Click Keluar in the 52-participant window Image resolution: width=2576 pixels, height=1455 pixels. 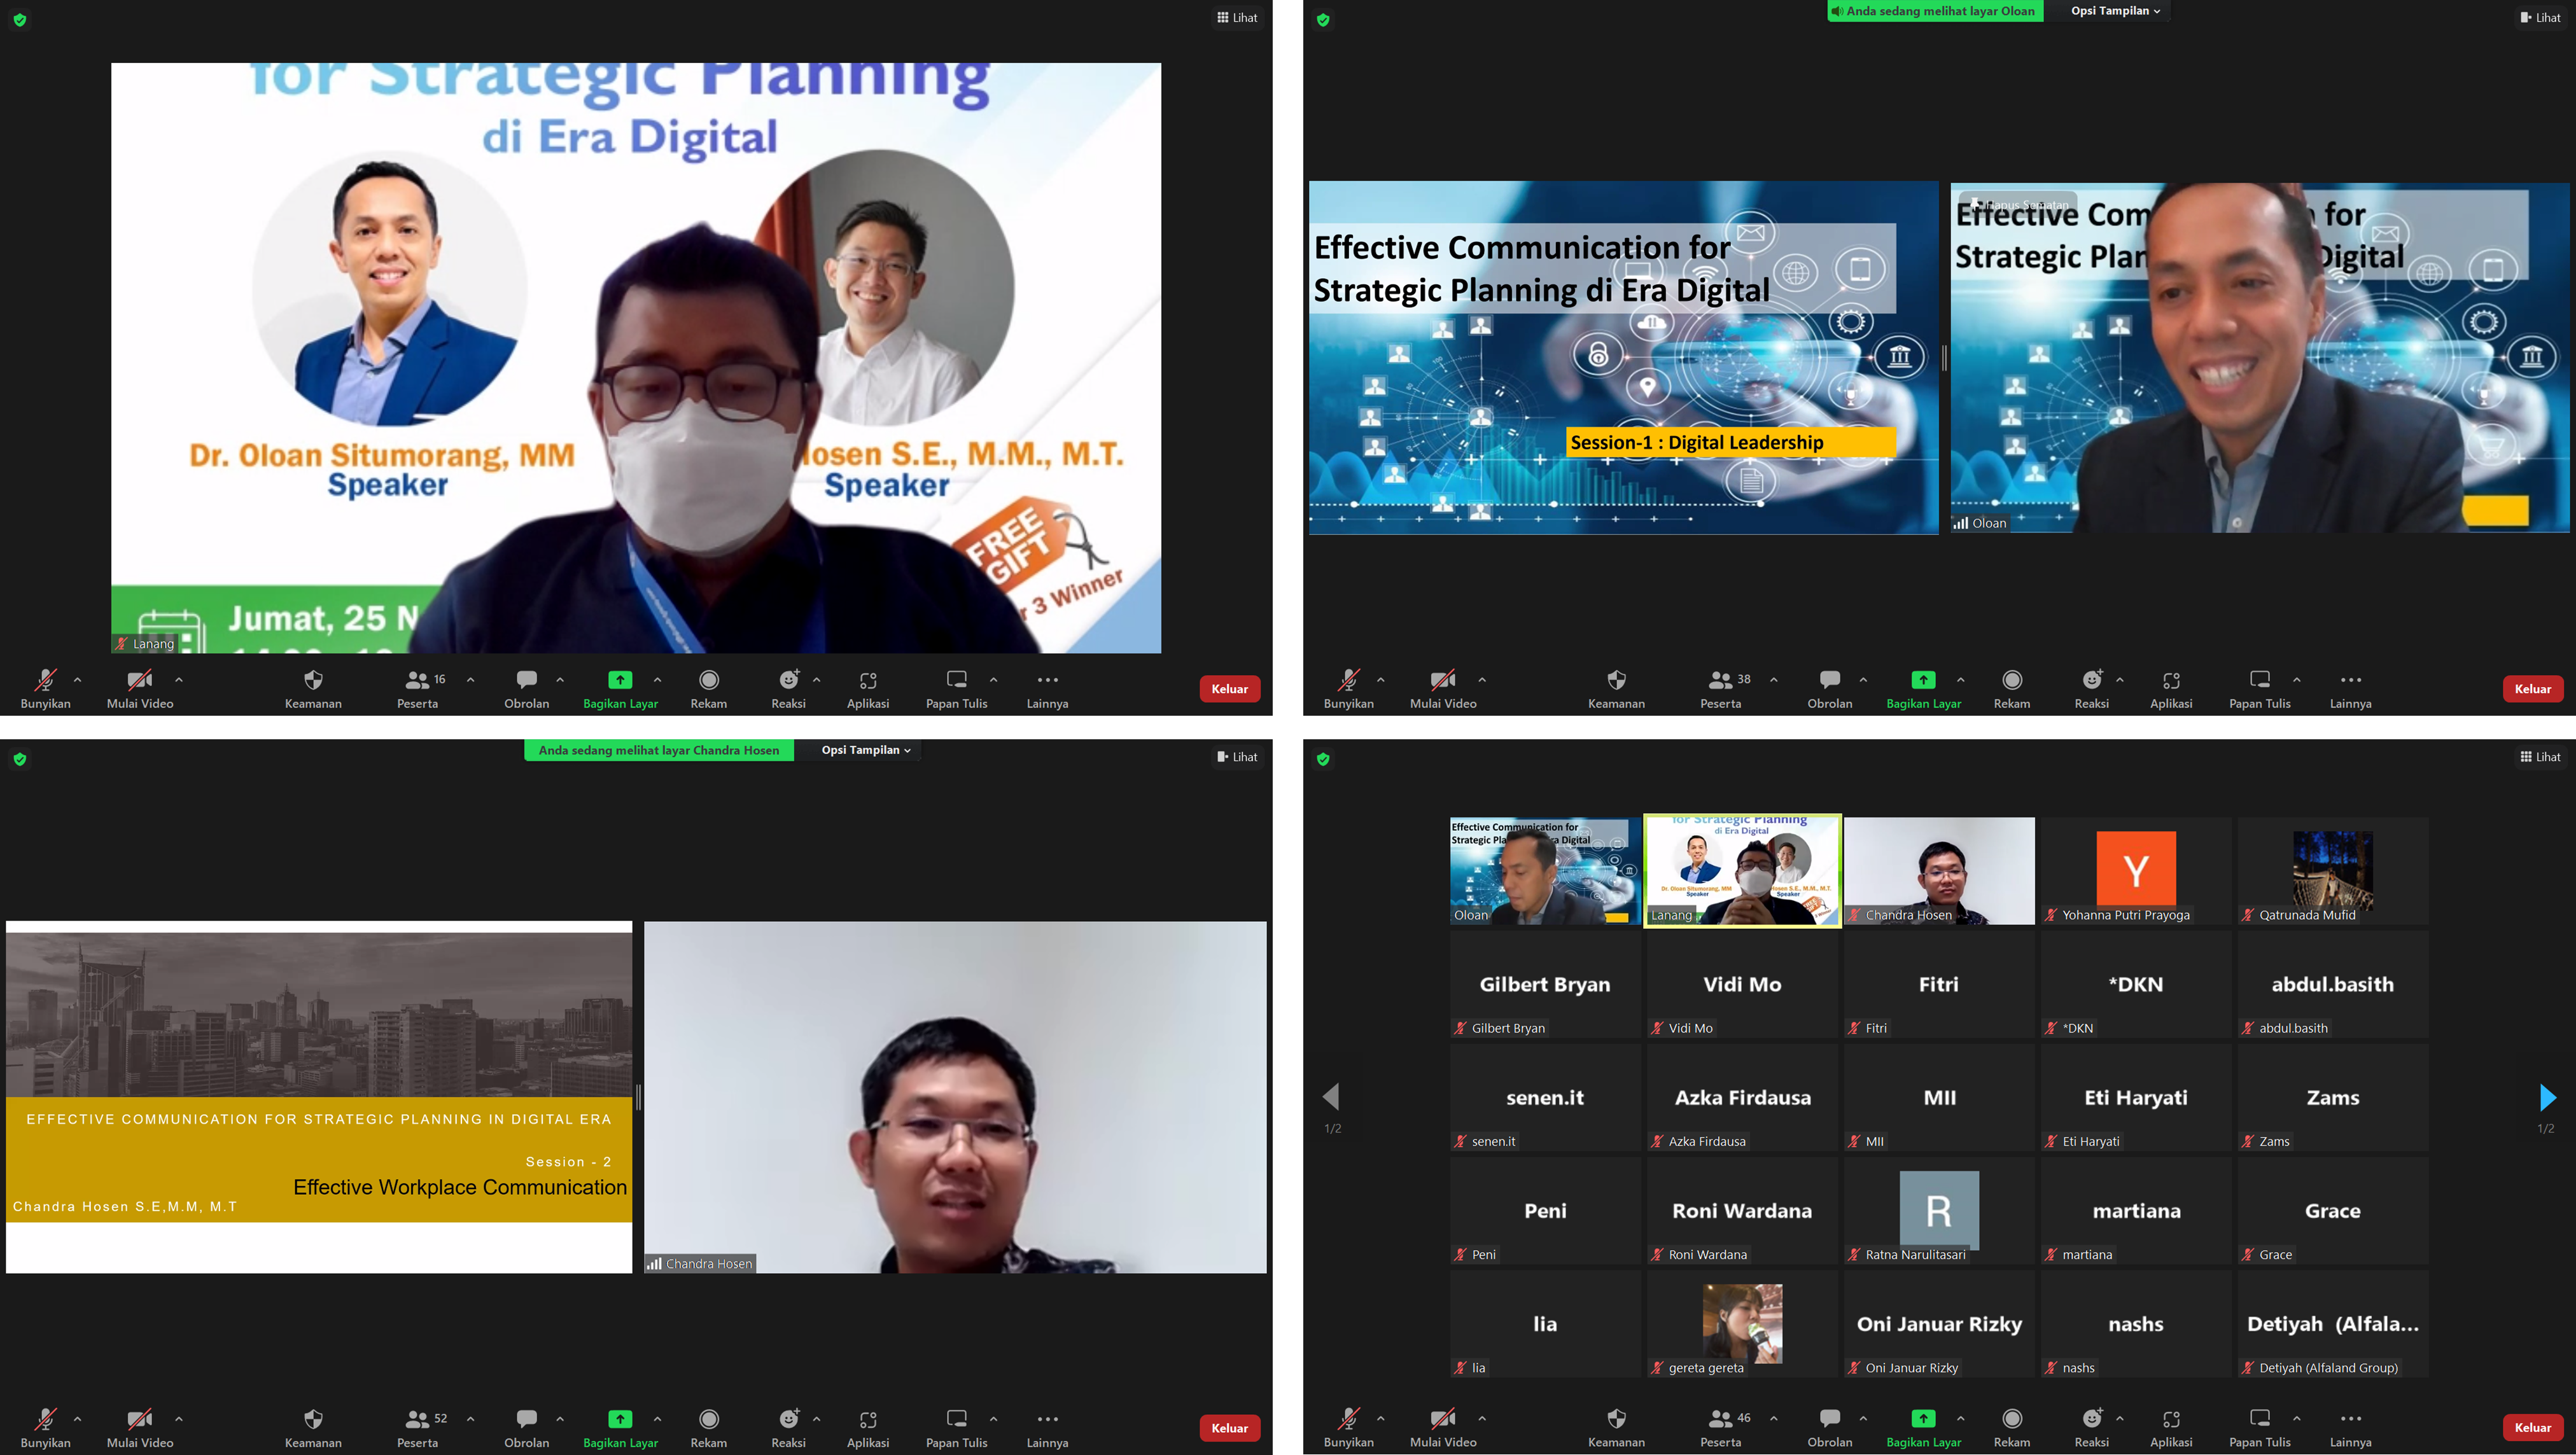[x=1229, y=1428]
